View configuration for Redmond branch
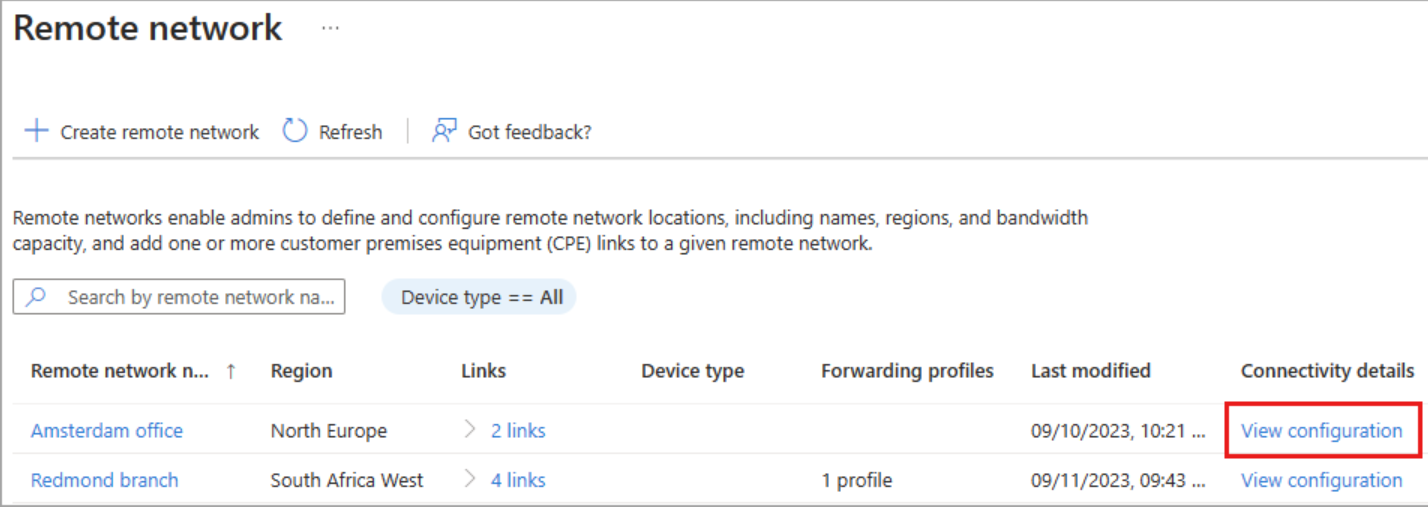 tap(1321, 480)
